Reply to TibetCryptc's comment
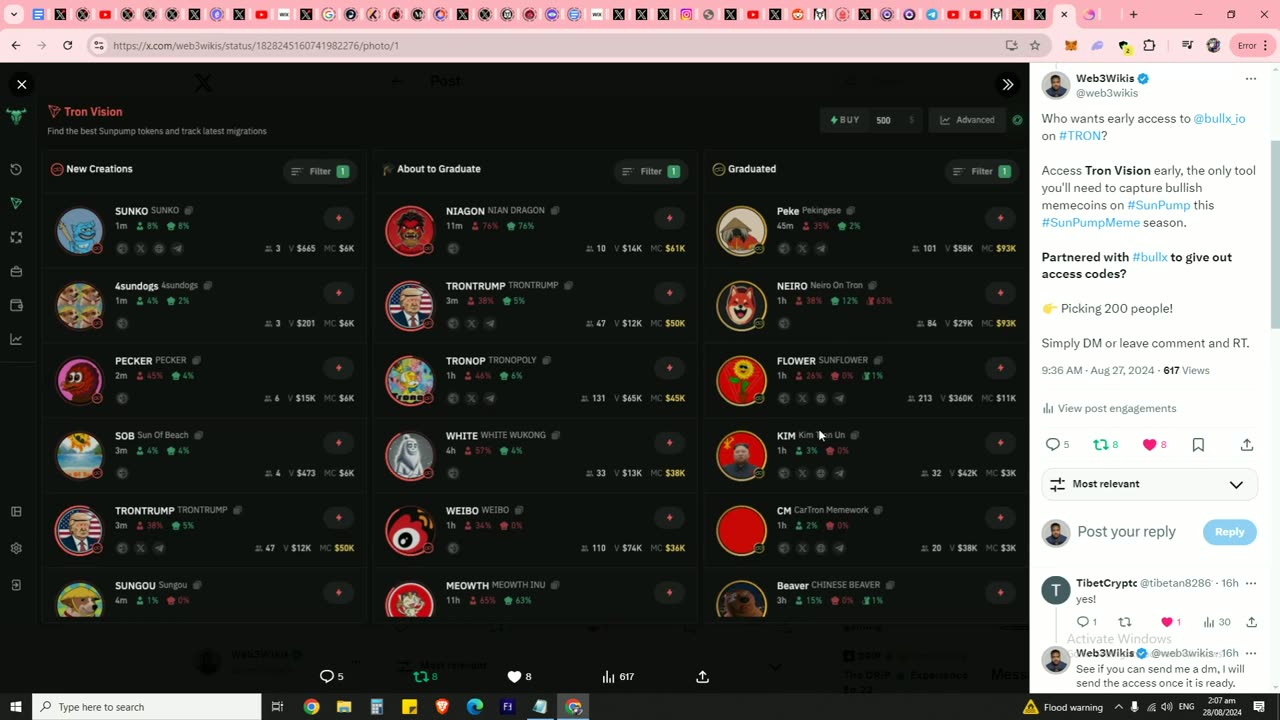This screenshot has height=720, width=1280. (1082, 622)
